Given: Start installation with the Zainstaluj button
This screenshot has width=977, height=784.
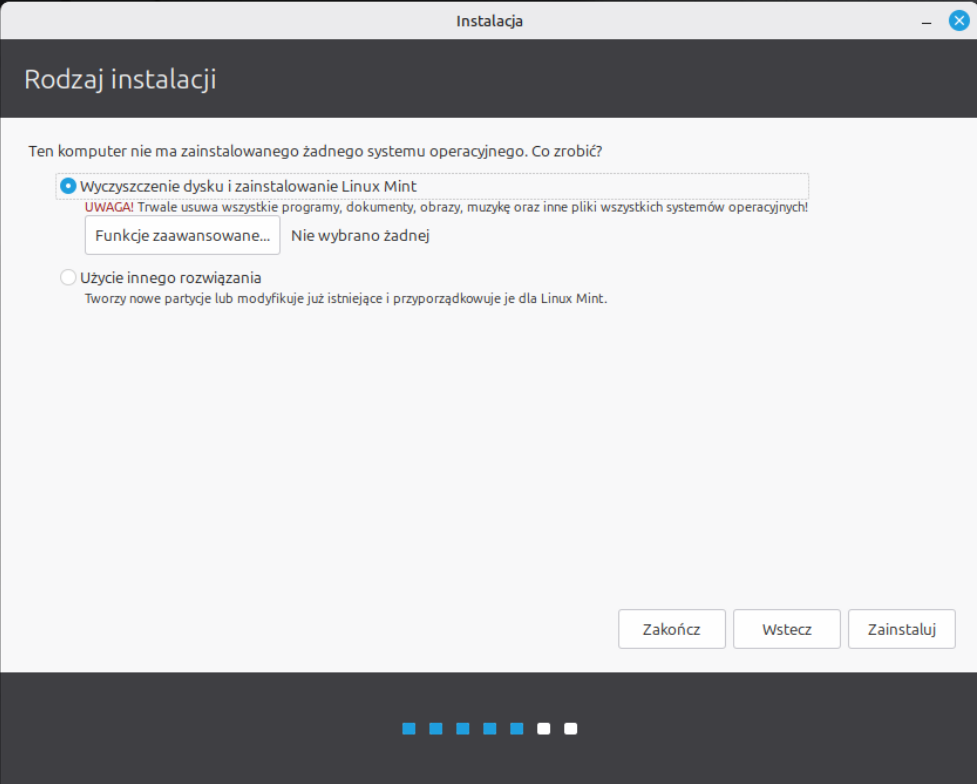Looking at the screenshot, I should [901, 629].
